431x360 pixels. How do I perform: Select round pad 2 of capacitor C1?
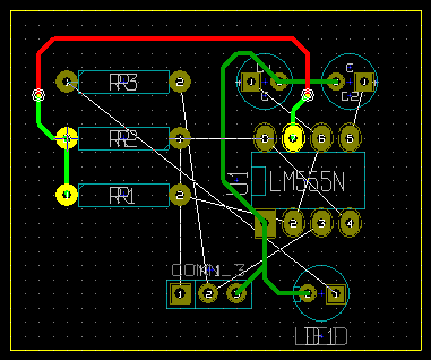click(279, 82)
